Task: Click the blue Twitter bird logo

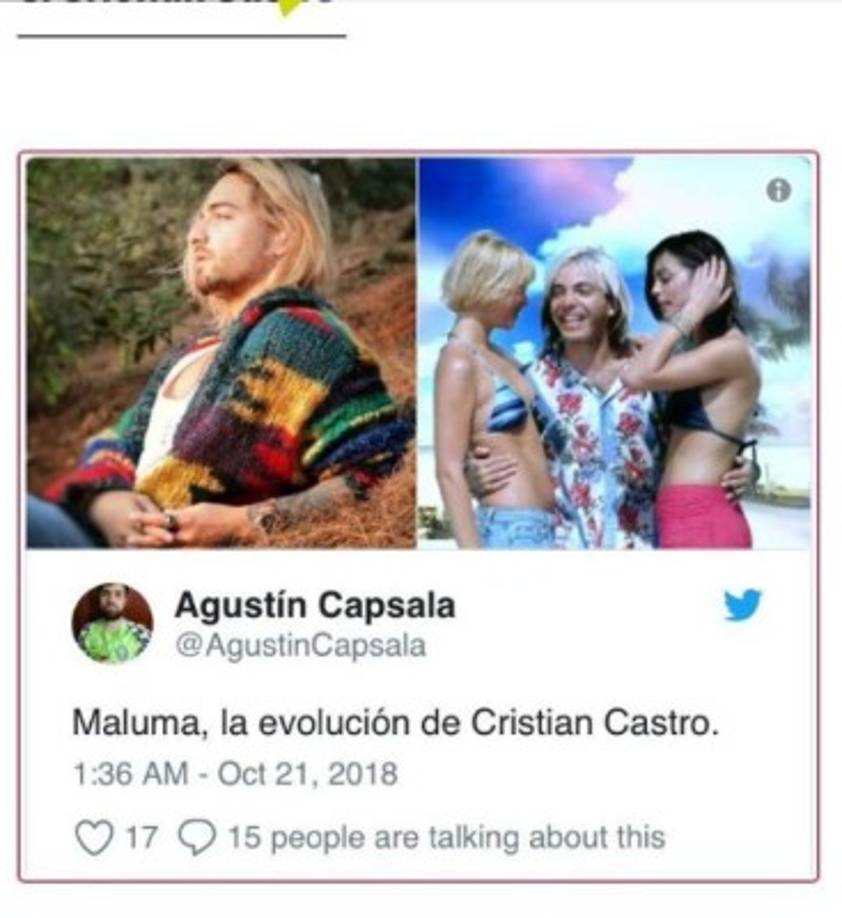Action: [x=743, y=604]
